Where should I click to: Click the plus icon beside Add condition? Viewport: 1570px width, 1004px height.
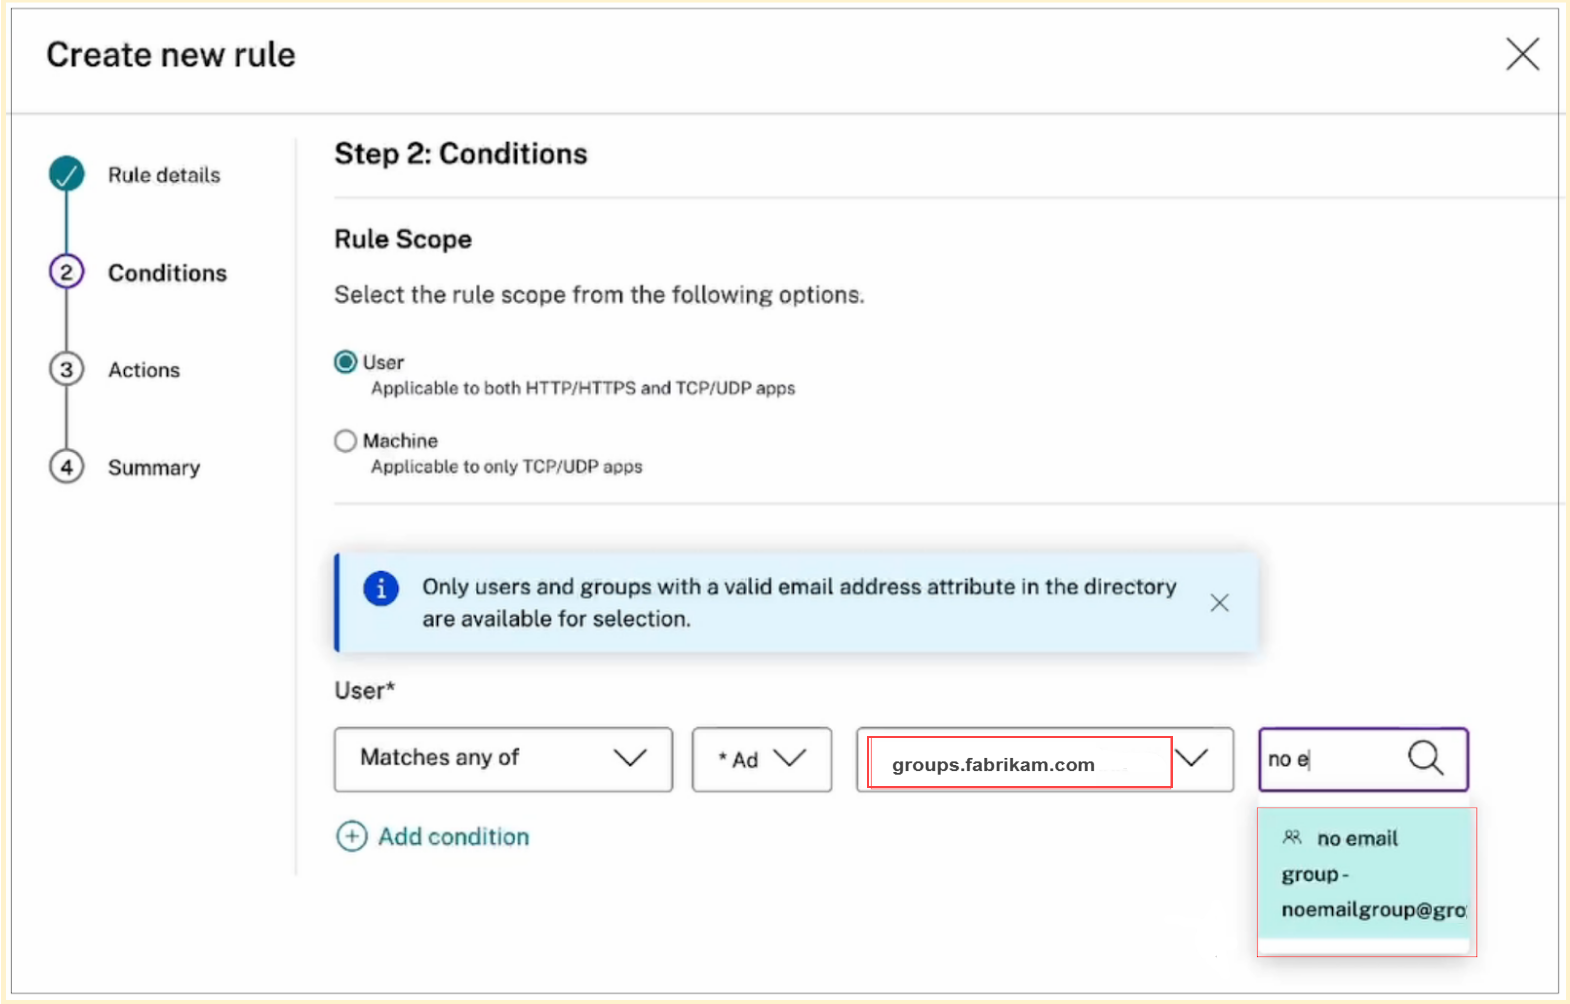click(x=352, y=836)
